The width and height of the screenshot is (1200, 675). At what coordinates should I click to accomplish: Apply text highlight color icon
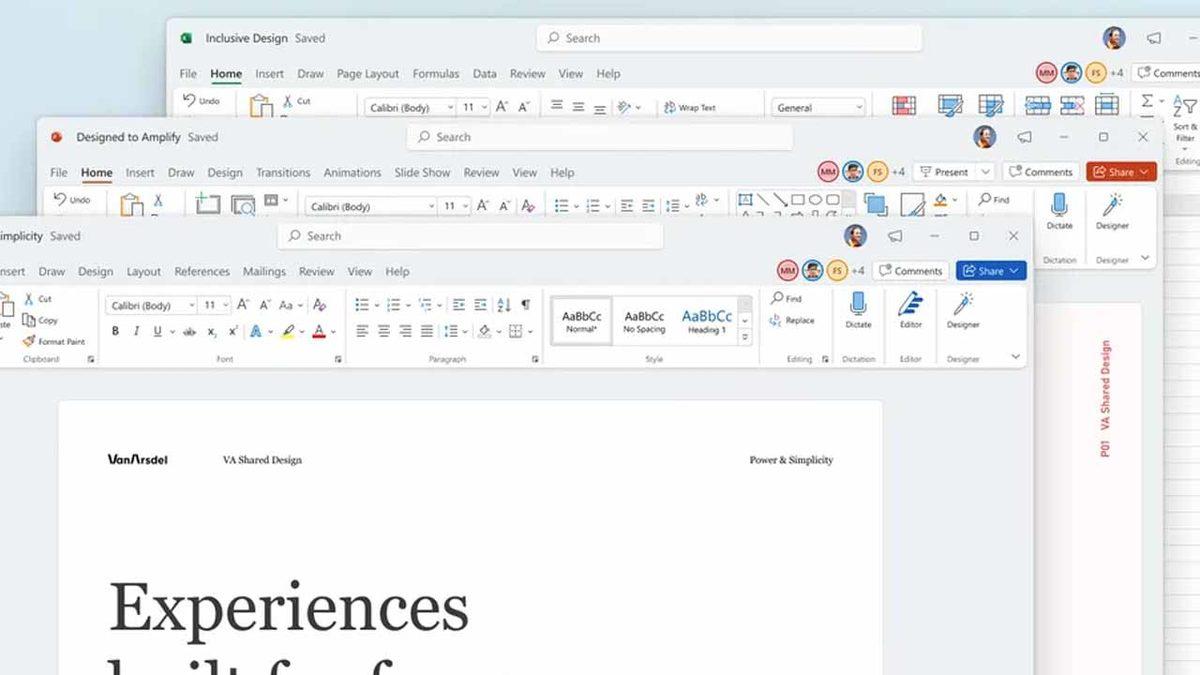pos(287,329)
